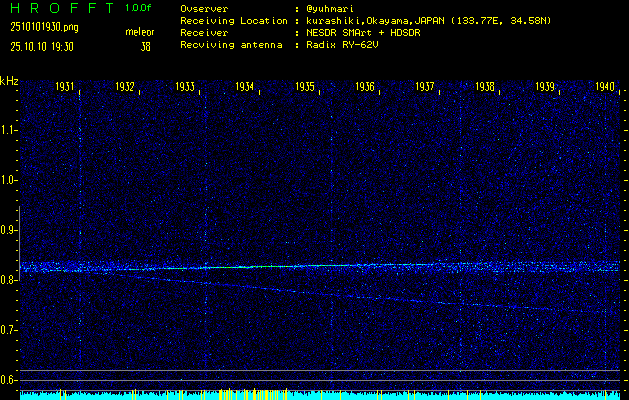Click the 1931 time marker
This screenshot has width=629, height=400.
[66, 88]
